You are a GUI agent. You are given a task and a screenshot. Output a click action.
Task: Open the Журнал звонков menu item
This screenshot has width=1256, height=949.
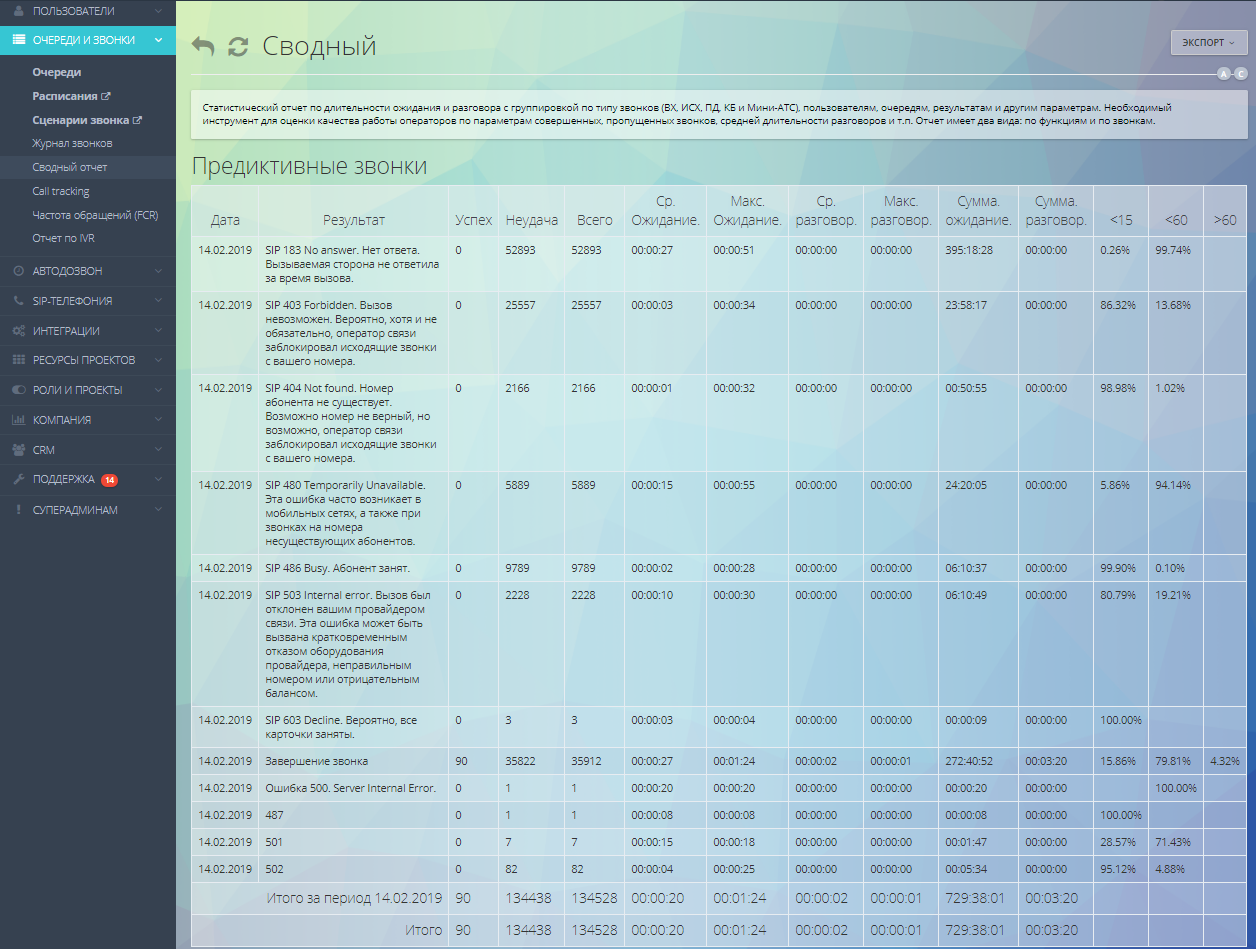tap(72, 143)
